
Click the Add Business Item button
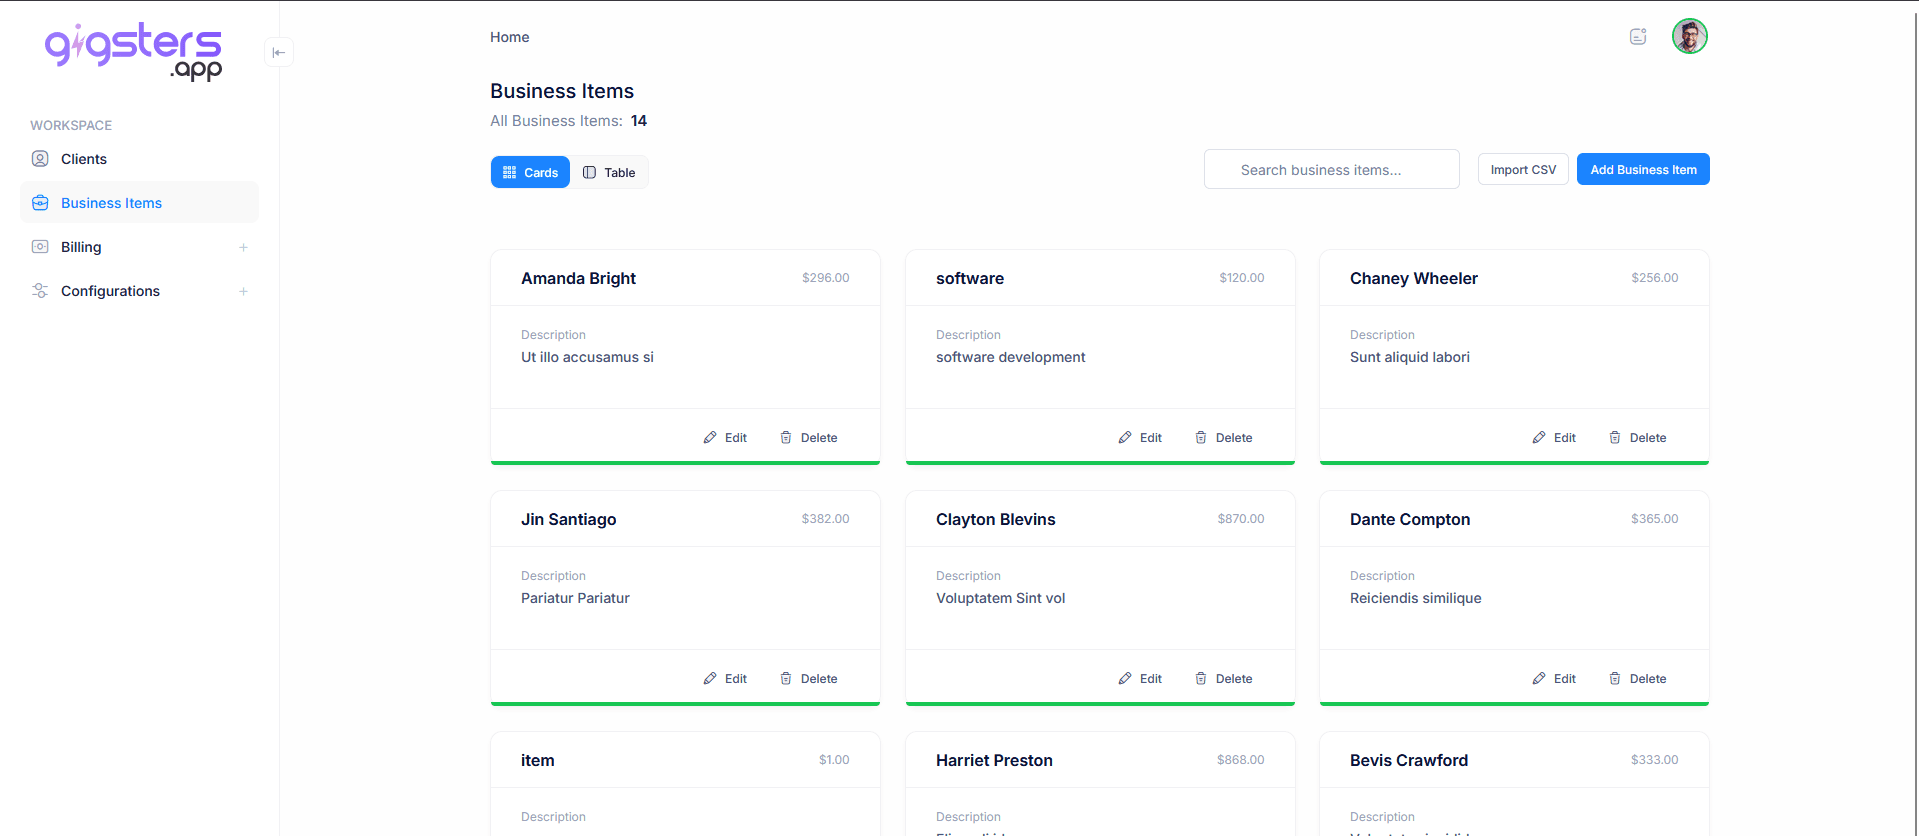[1643, 170]
